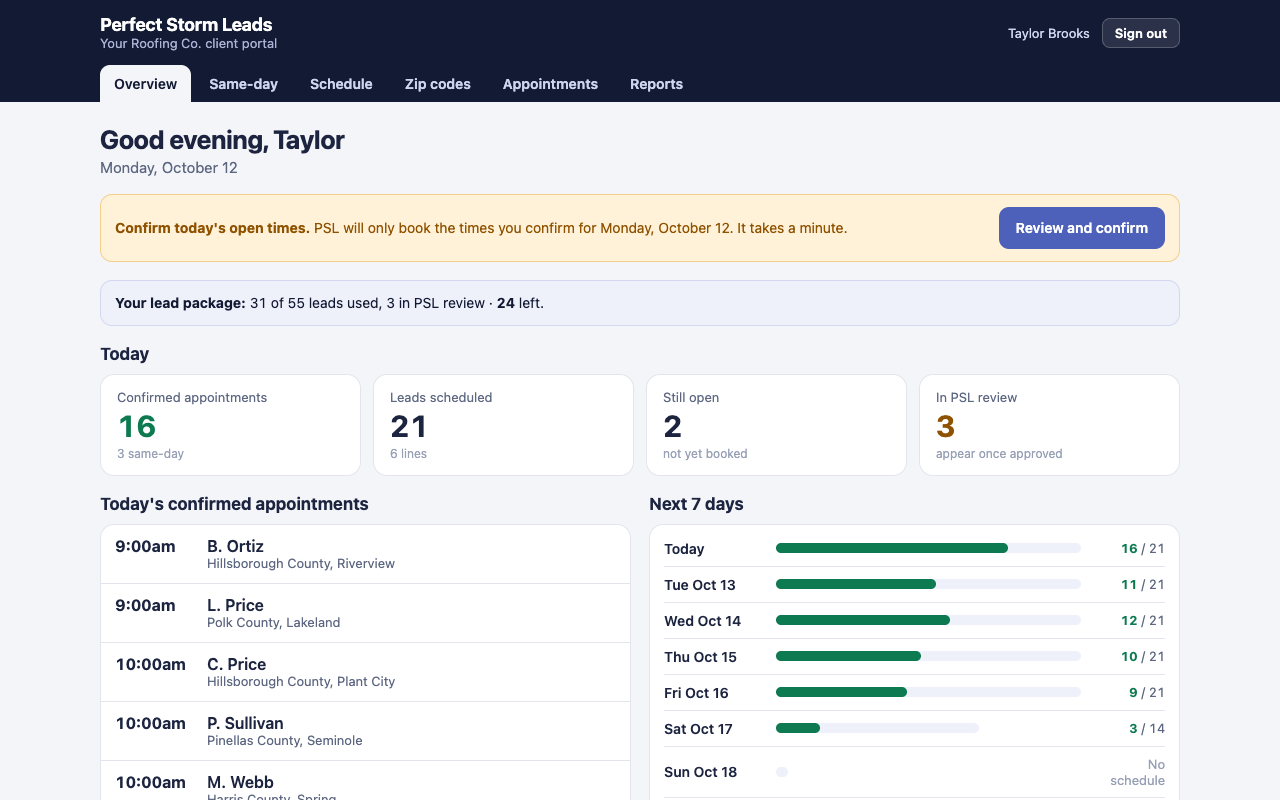Image resolution: width=1280 pixels, height=800 pixels.
Task: Click the '11 / 21' count for Tuesday
Action: 1142,584
